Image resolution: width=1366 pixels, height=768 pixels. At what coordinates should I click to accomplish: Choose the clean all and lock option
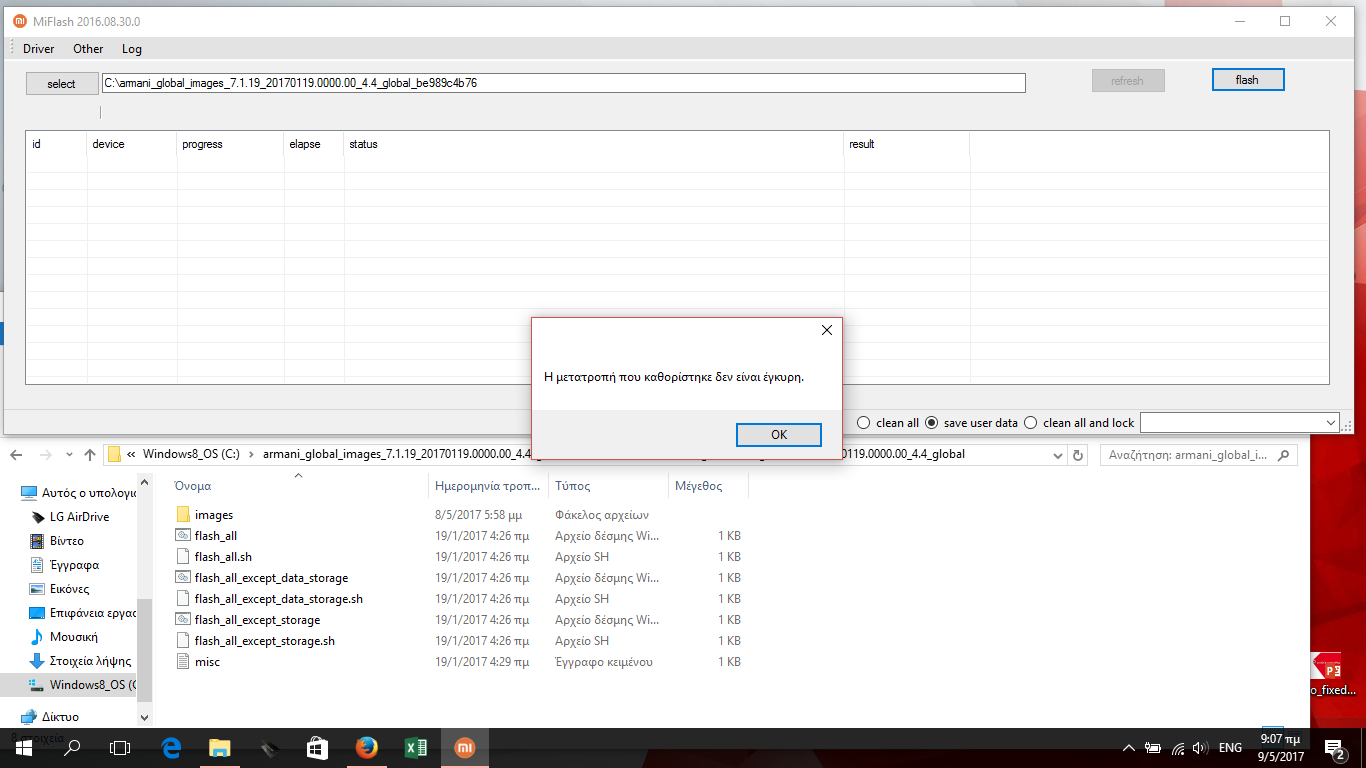(1031, 423)
